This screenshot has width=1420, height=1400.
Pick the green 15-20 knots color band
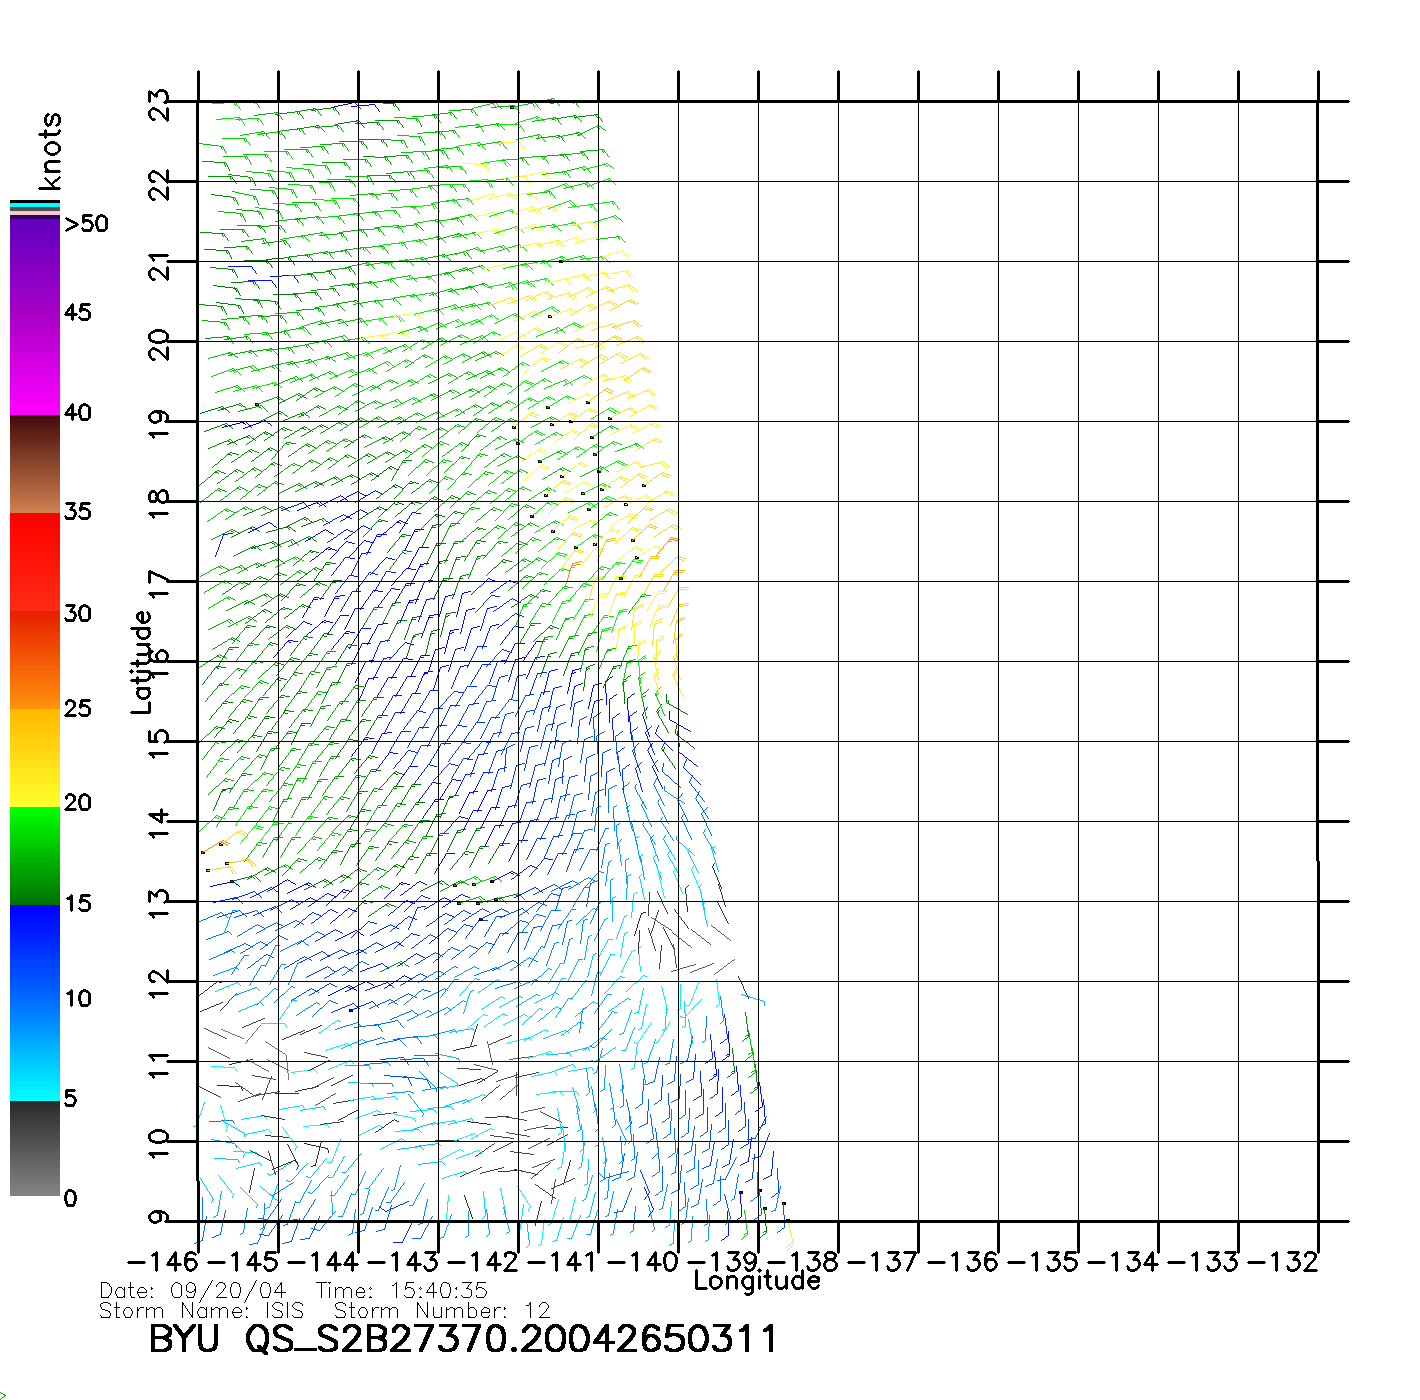[x=35, y=855]
